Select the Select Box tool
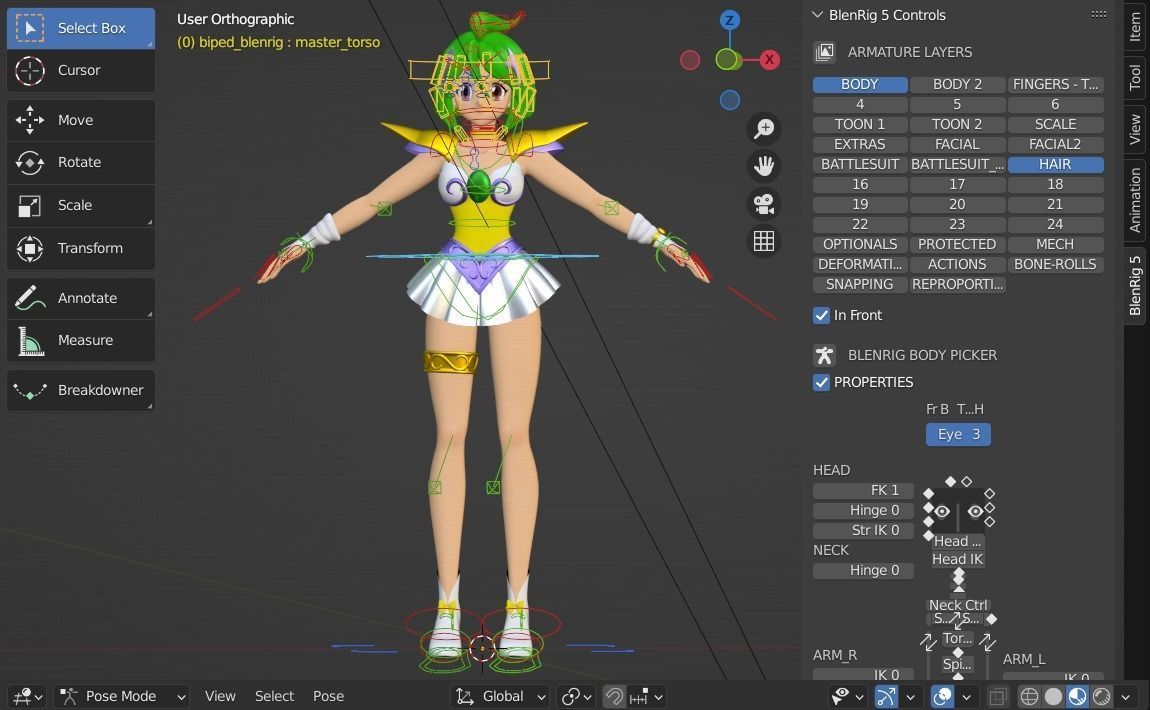The height and width of the screenshot is (710, 1150). [81, 28]
